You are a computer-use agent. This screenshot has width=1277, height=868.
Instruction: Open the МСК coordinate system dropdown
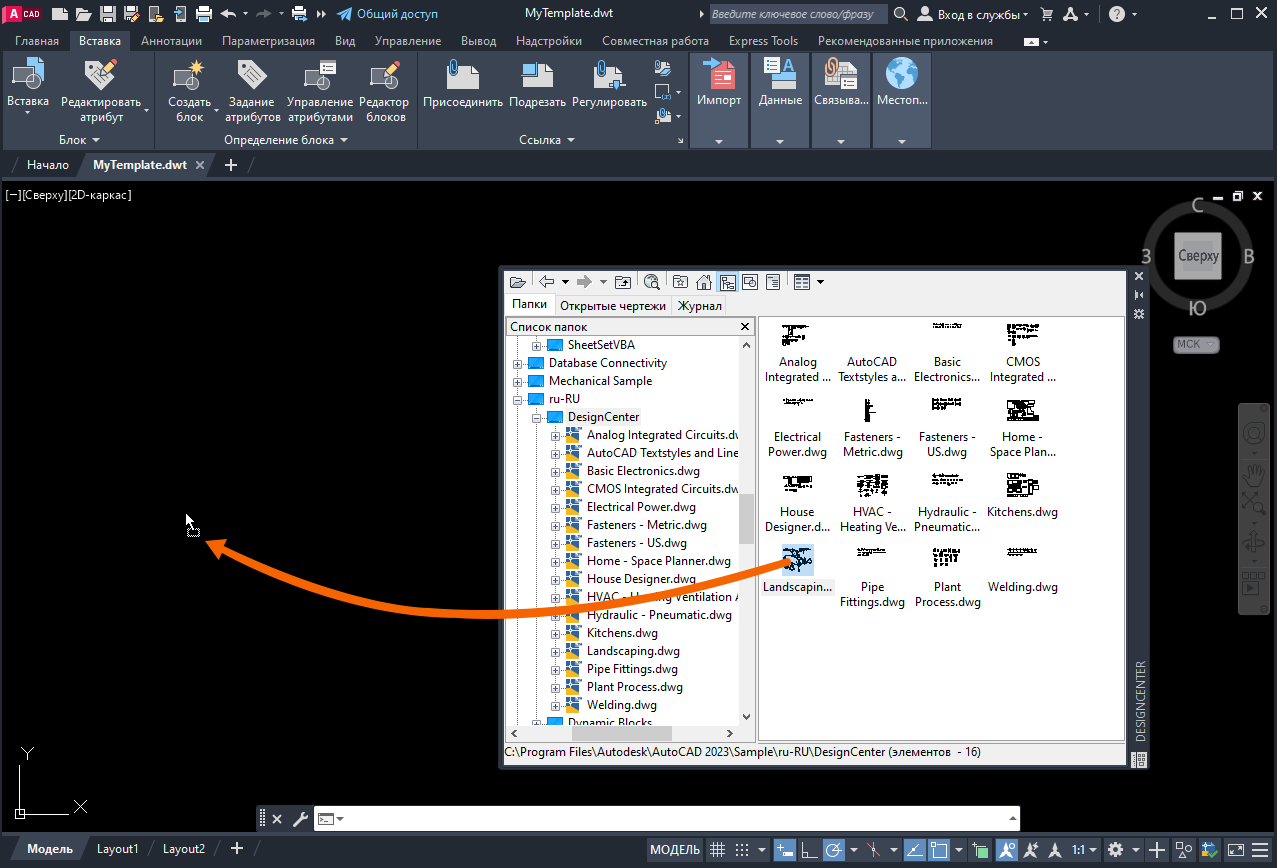[x=1196, y=344]
